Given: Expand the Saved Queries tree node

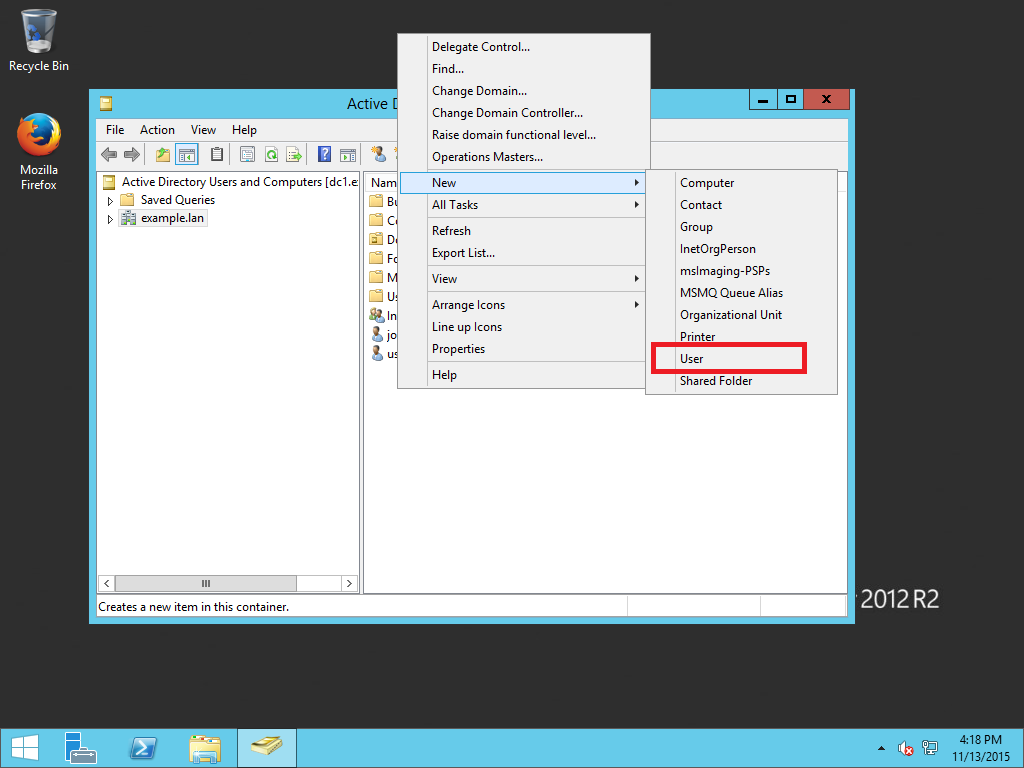Looking at the screenshot, I should [x=110, y=201].
